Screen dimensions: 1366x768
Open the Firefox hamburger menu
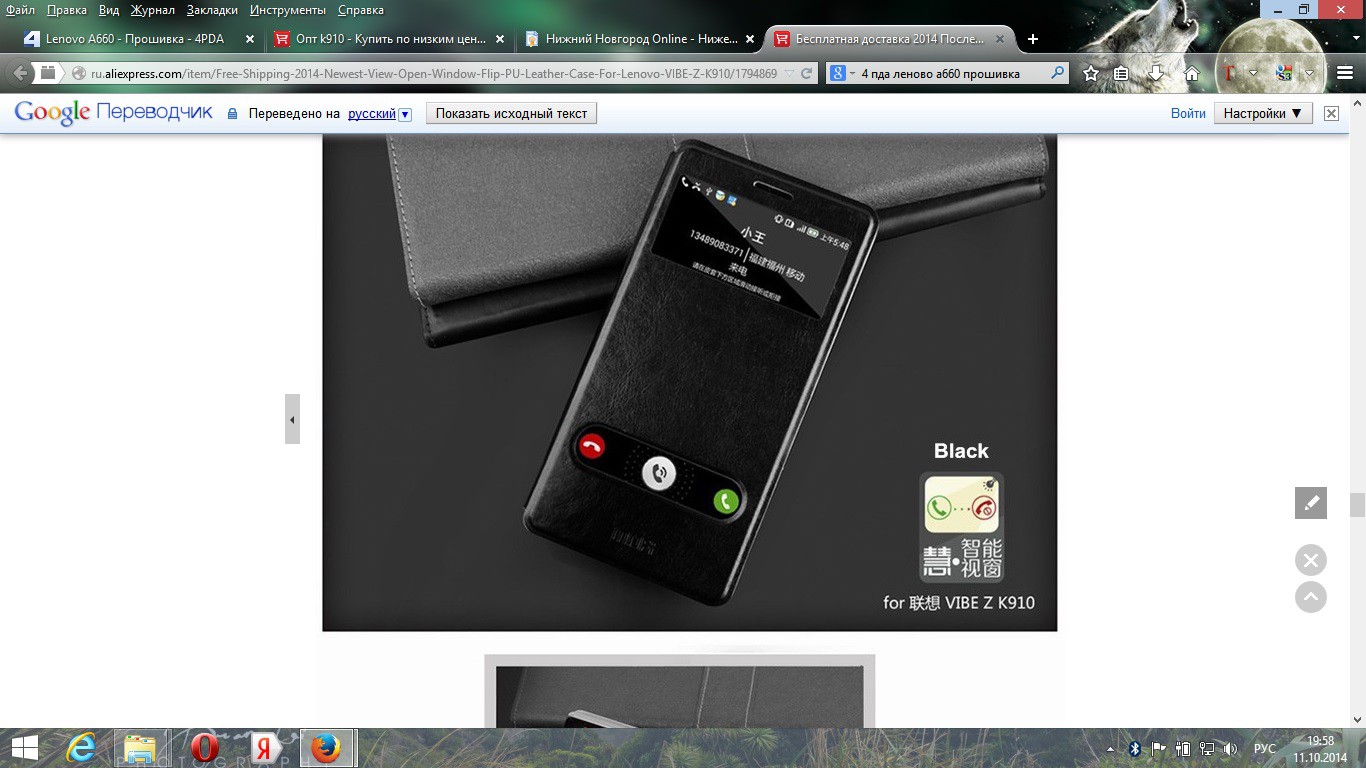click(x=1344, y=73)
